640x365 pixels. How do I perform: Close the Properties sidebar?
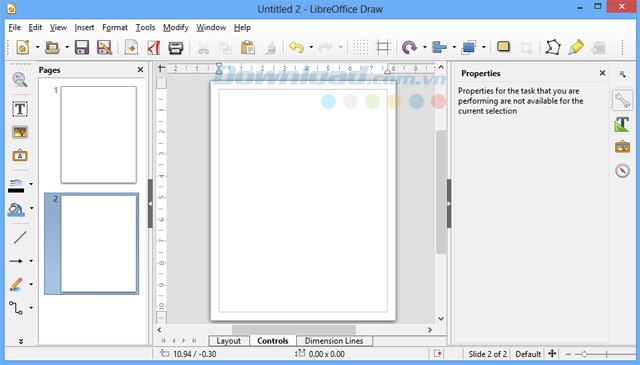coord(602,73)
